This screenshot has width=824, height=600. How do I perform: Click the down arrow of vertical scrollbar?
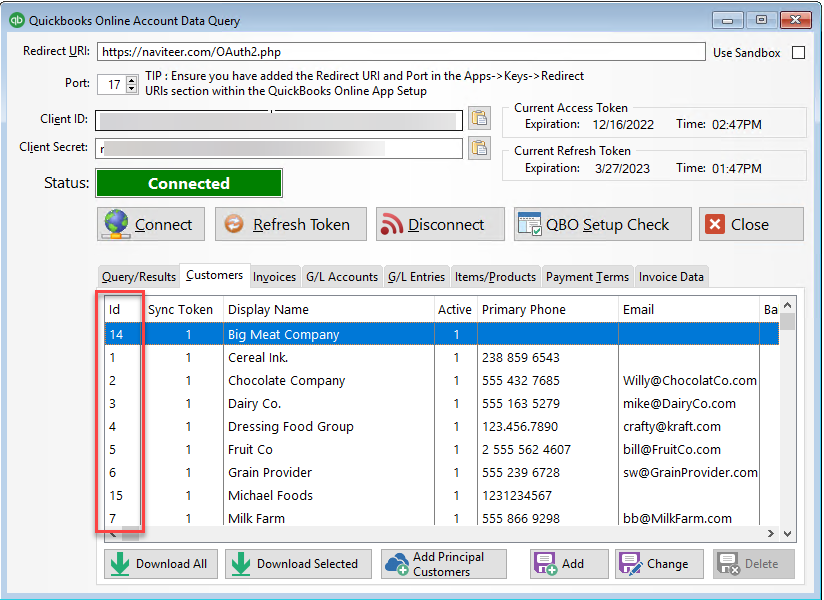coord(787,534)
